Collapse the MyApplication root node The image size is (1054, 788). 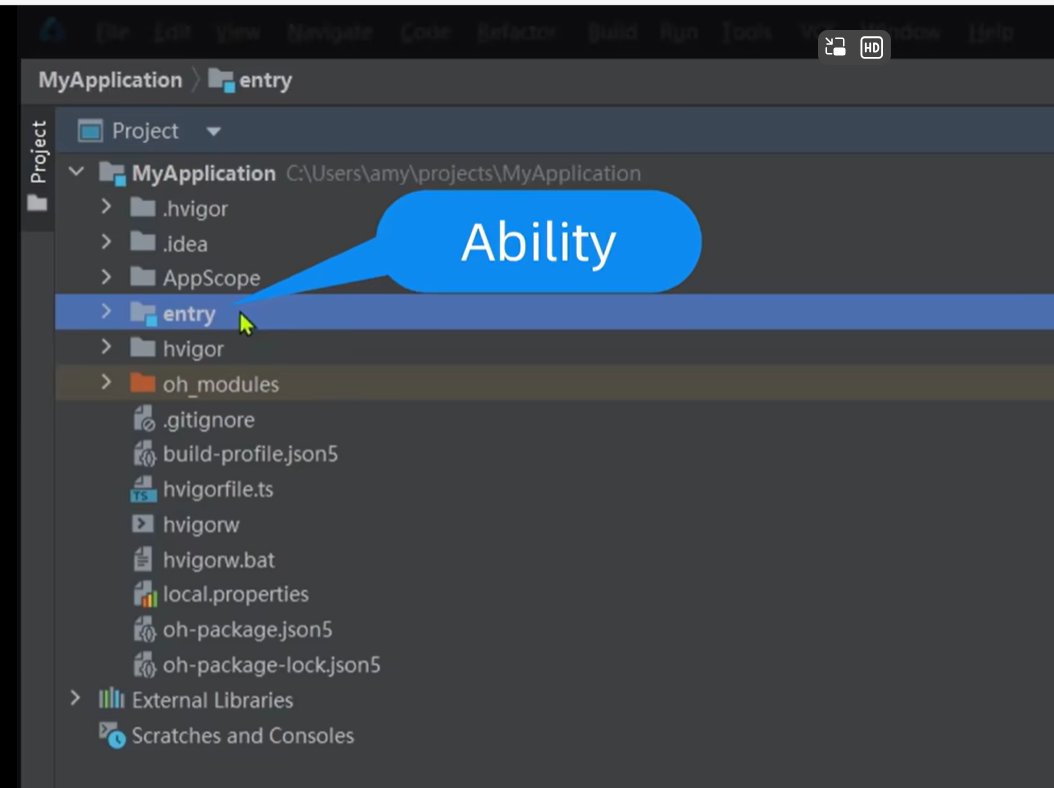[77, 173]
